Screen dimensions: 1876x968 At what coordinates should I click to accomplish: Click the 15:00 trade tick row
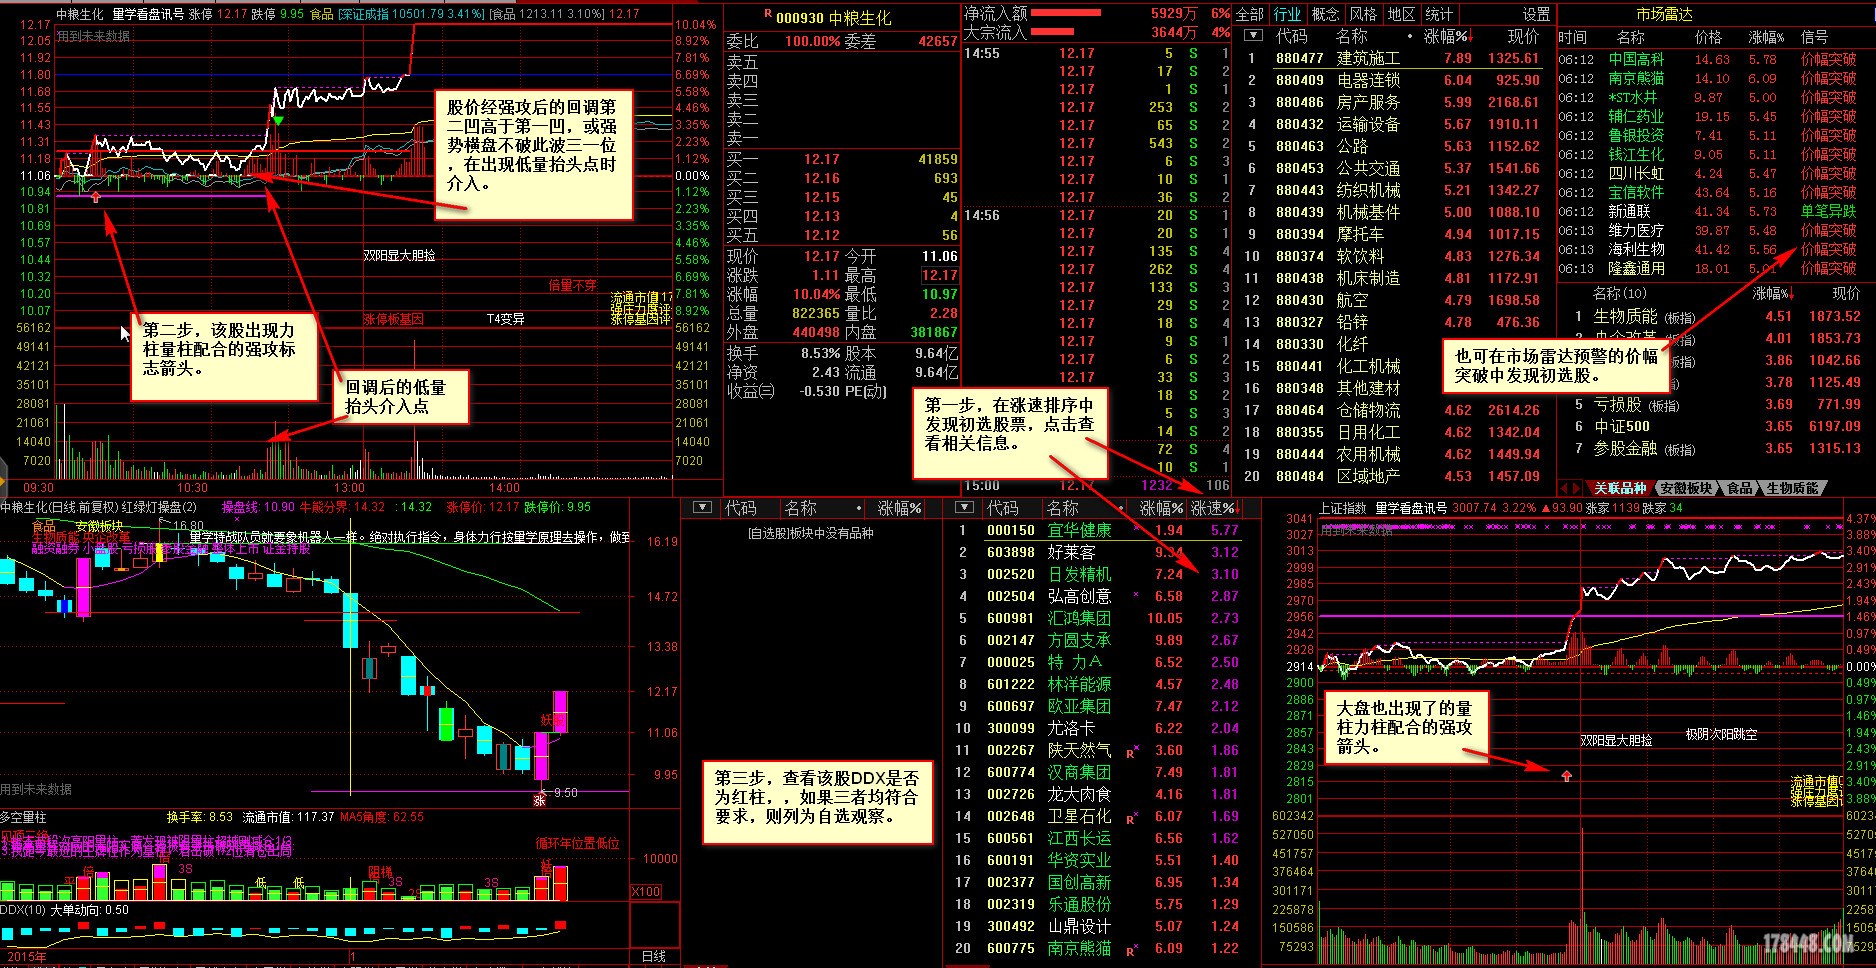(1097, 485)
